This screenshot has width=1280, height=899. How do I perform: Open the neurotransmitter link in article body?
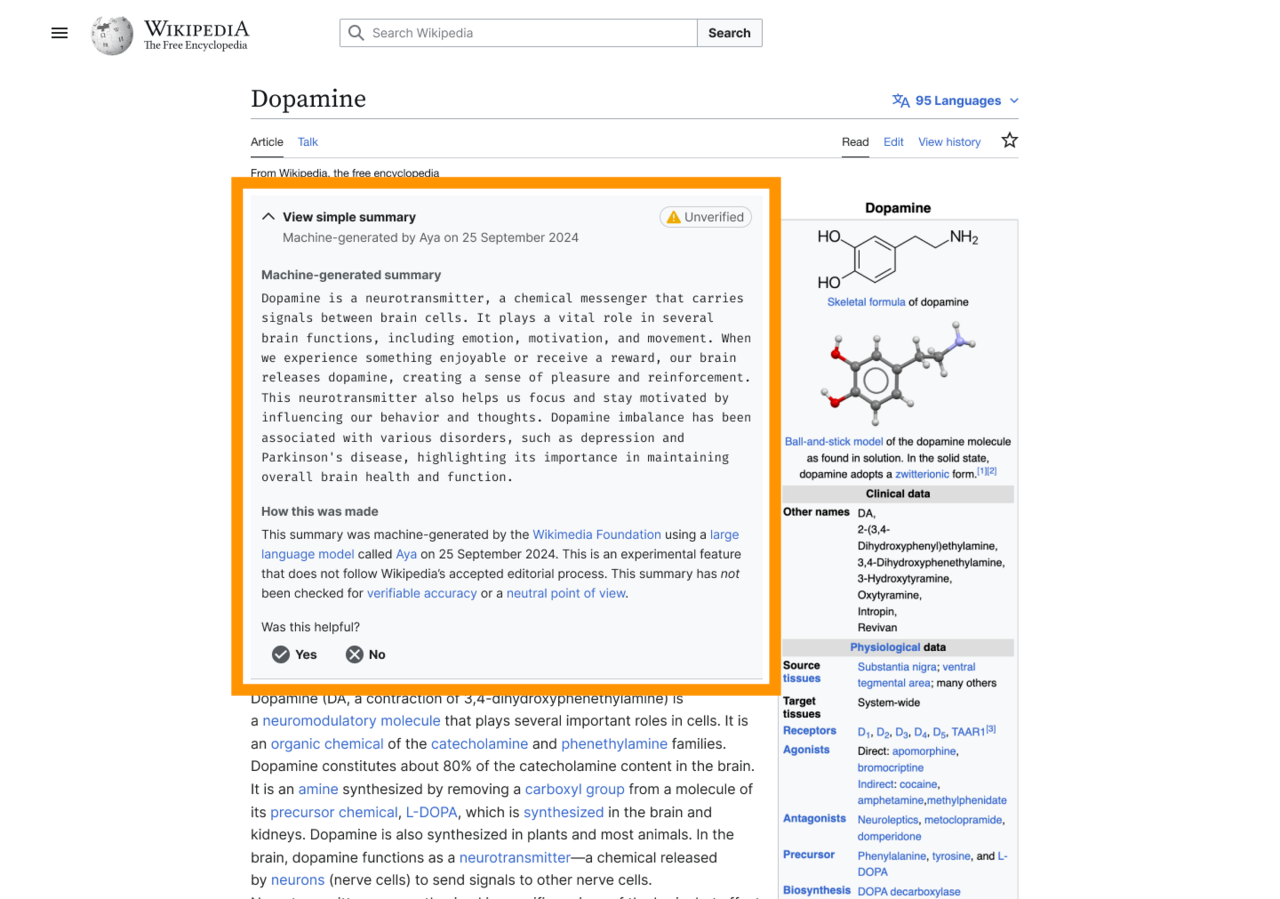(x=515, y=857)
